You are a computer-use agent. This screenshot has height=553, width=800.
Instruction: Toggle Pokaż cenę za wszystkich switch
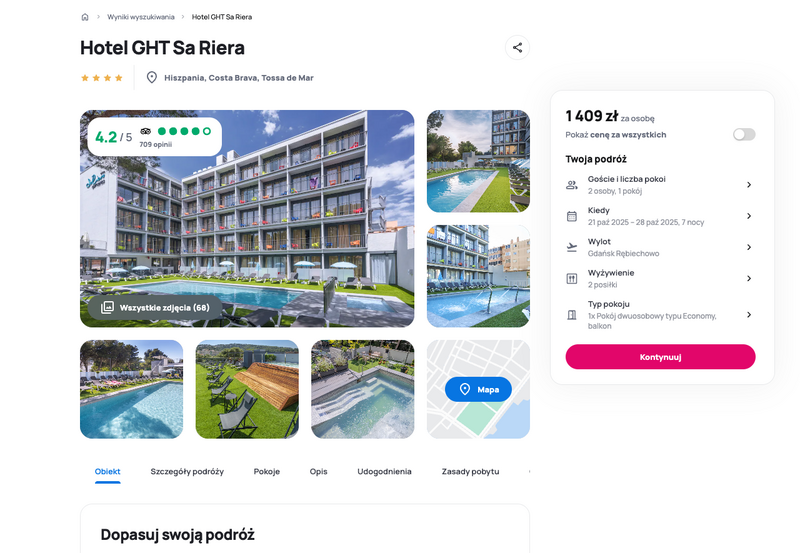[x=744, y=134]
